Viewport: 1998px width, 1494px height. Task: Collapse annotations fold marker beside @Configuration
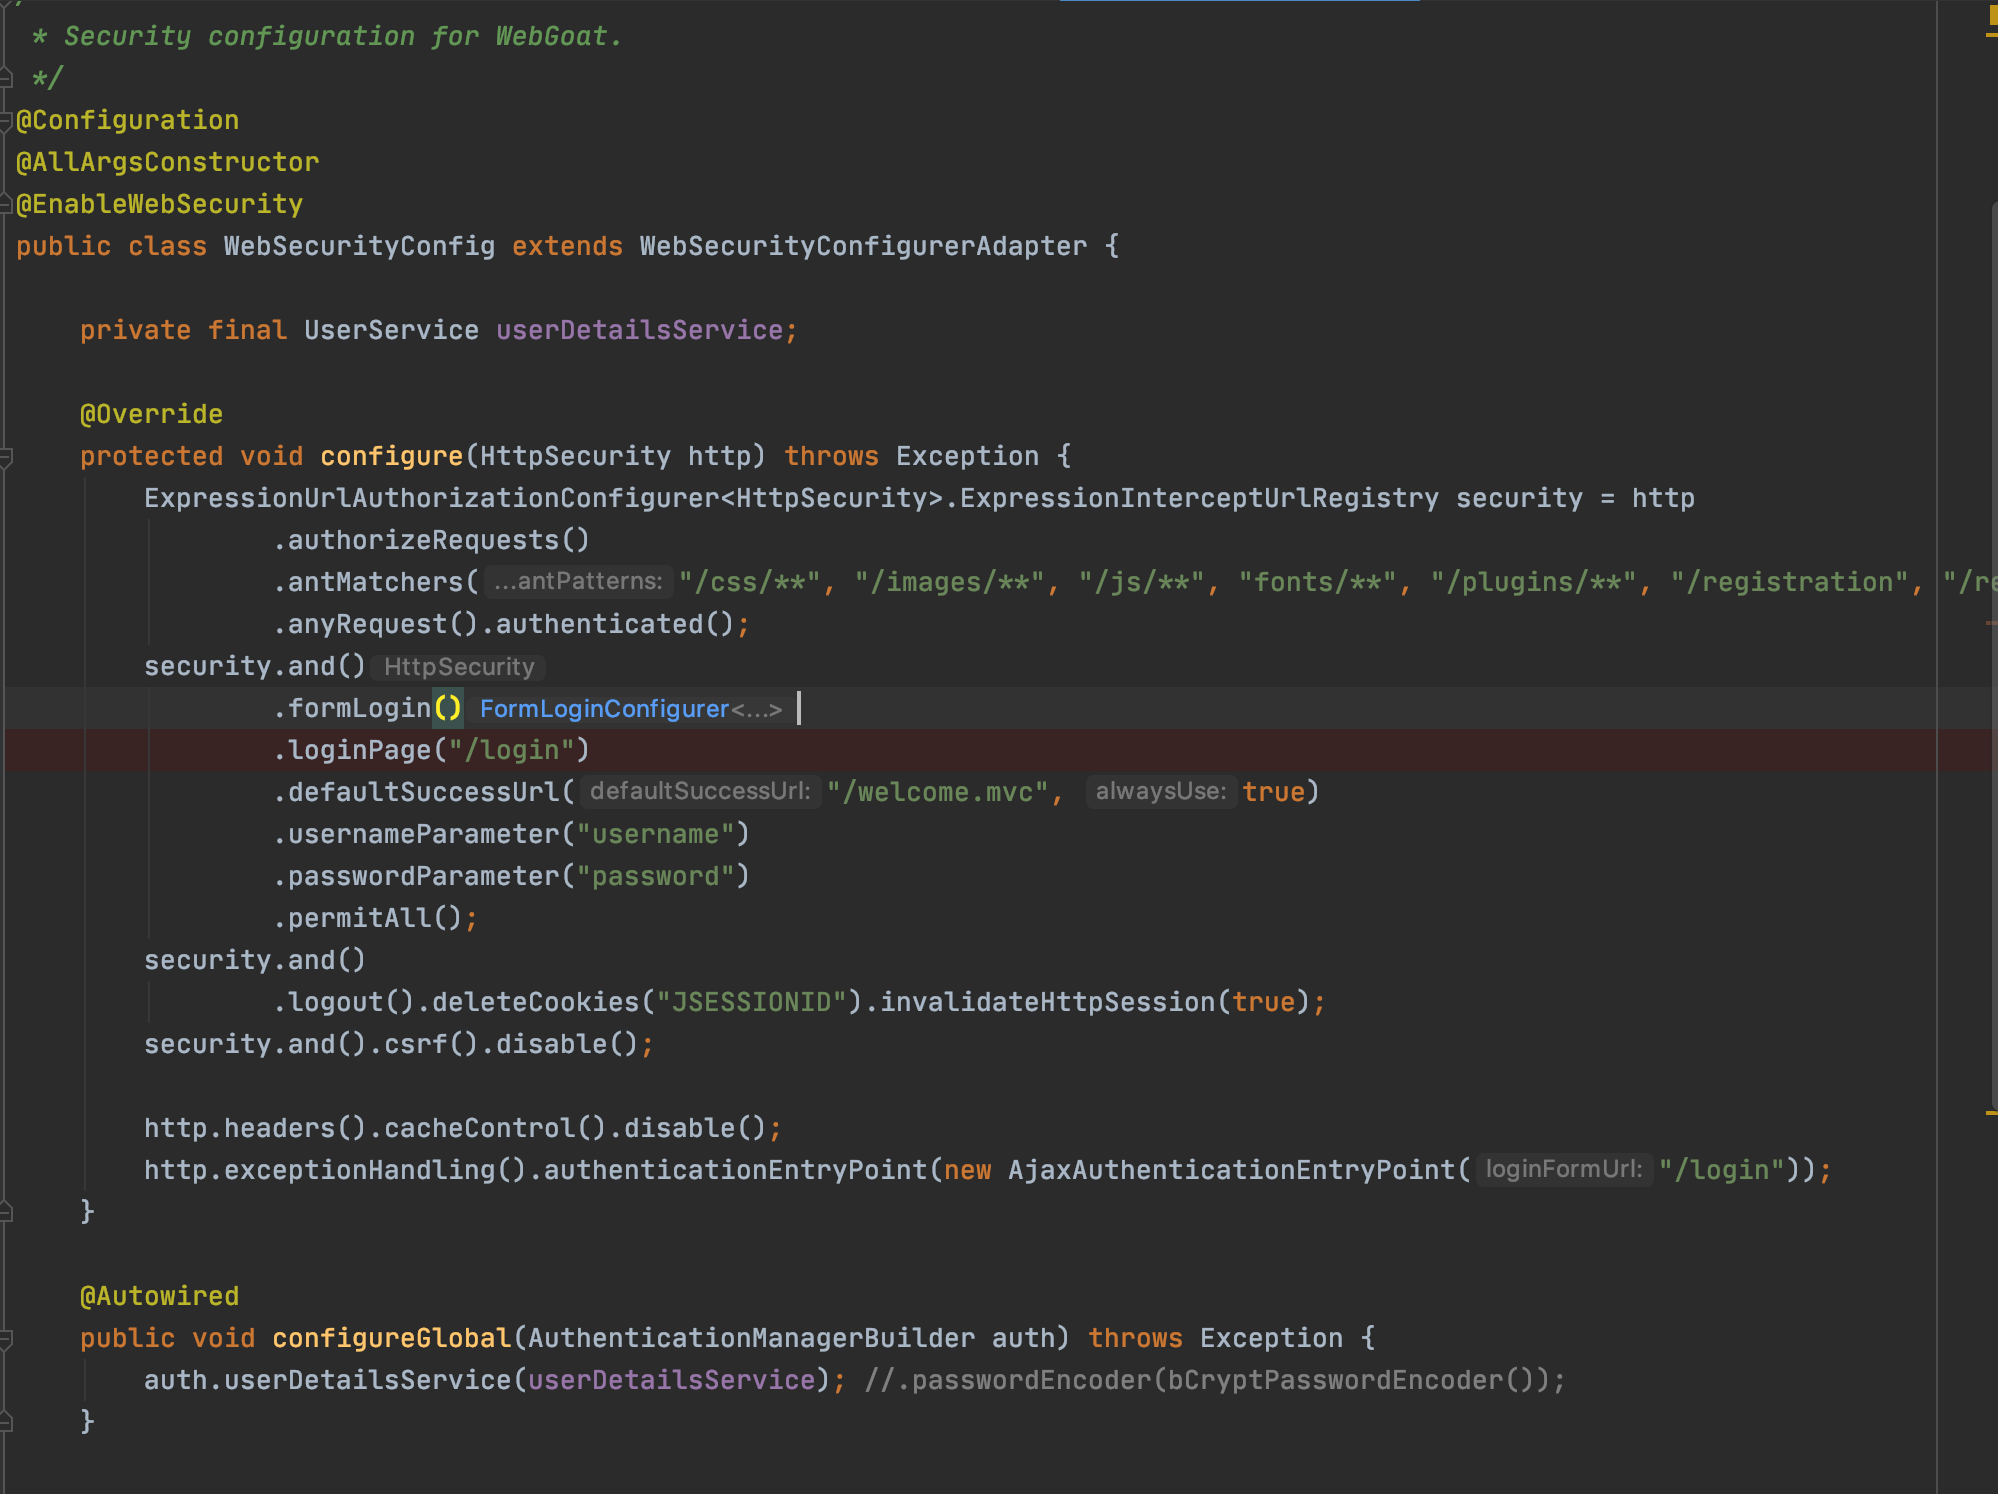[x=6, y=121]
